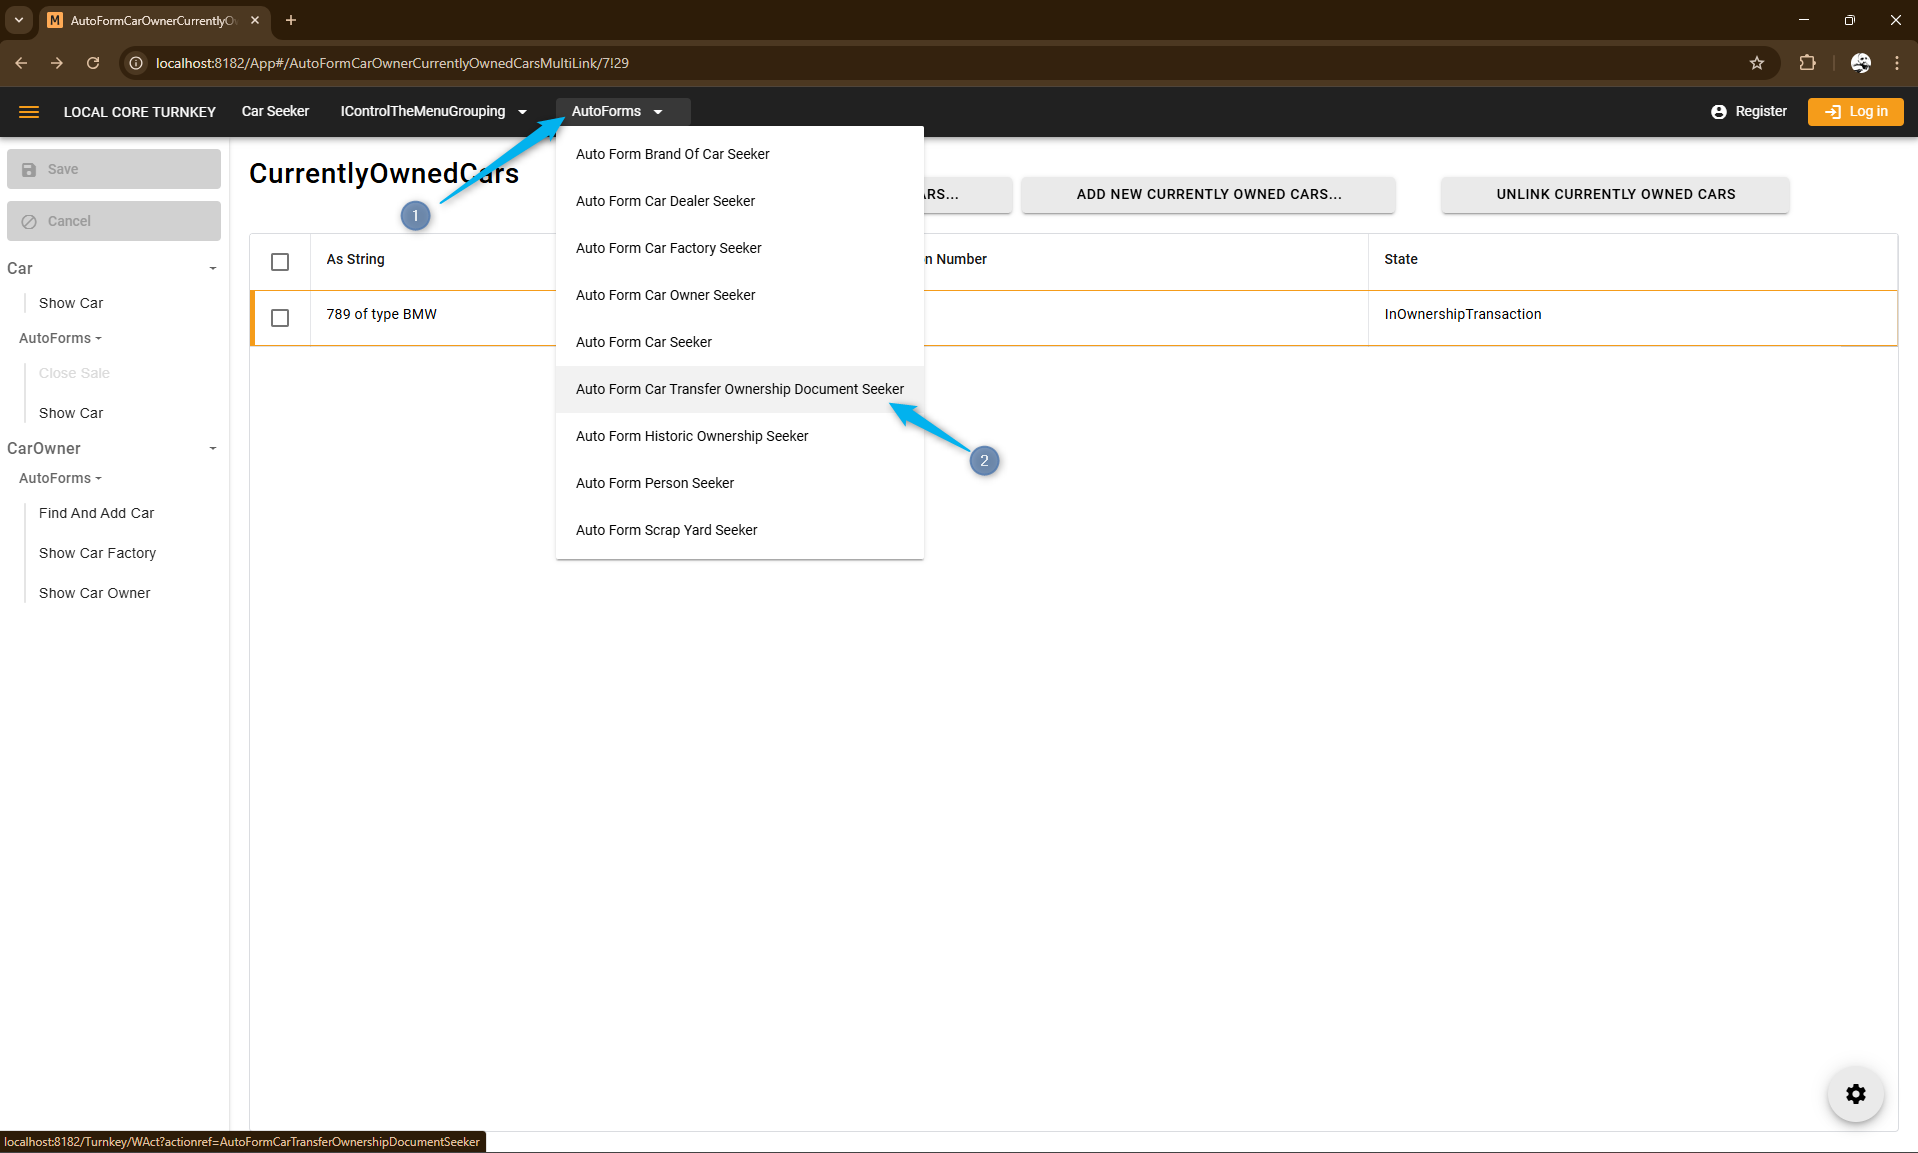The height and width of the screenshot is (1153, 1918).
Task: Check the box for 789 of type BMW
Action: [x=280, y=318]
